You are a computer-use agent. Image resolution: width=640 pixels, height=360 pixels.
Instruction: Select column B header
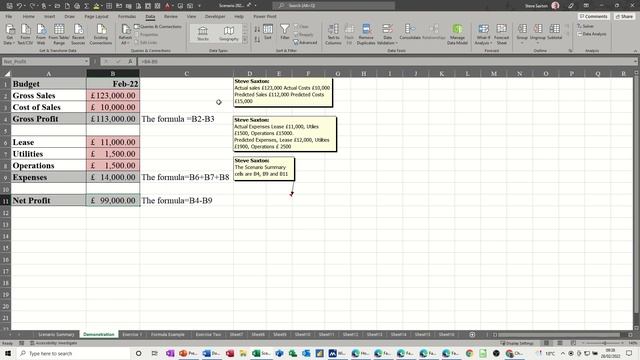113,73
